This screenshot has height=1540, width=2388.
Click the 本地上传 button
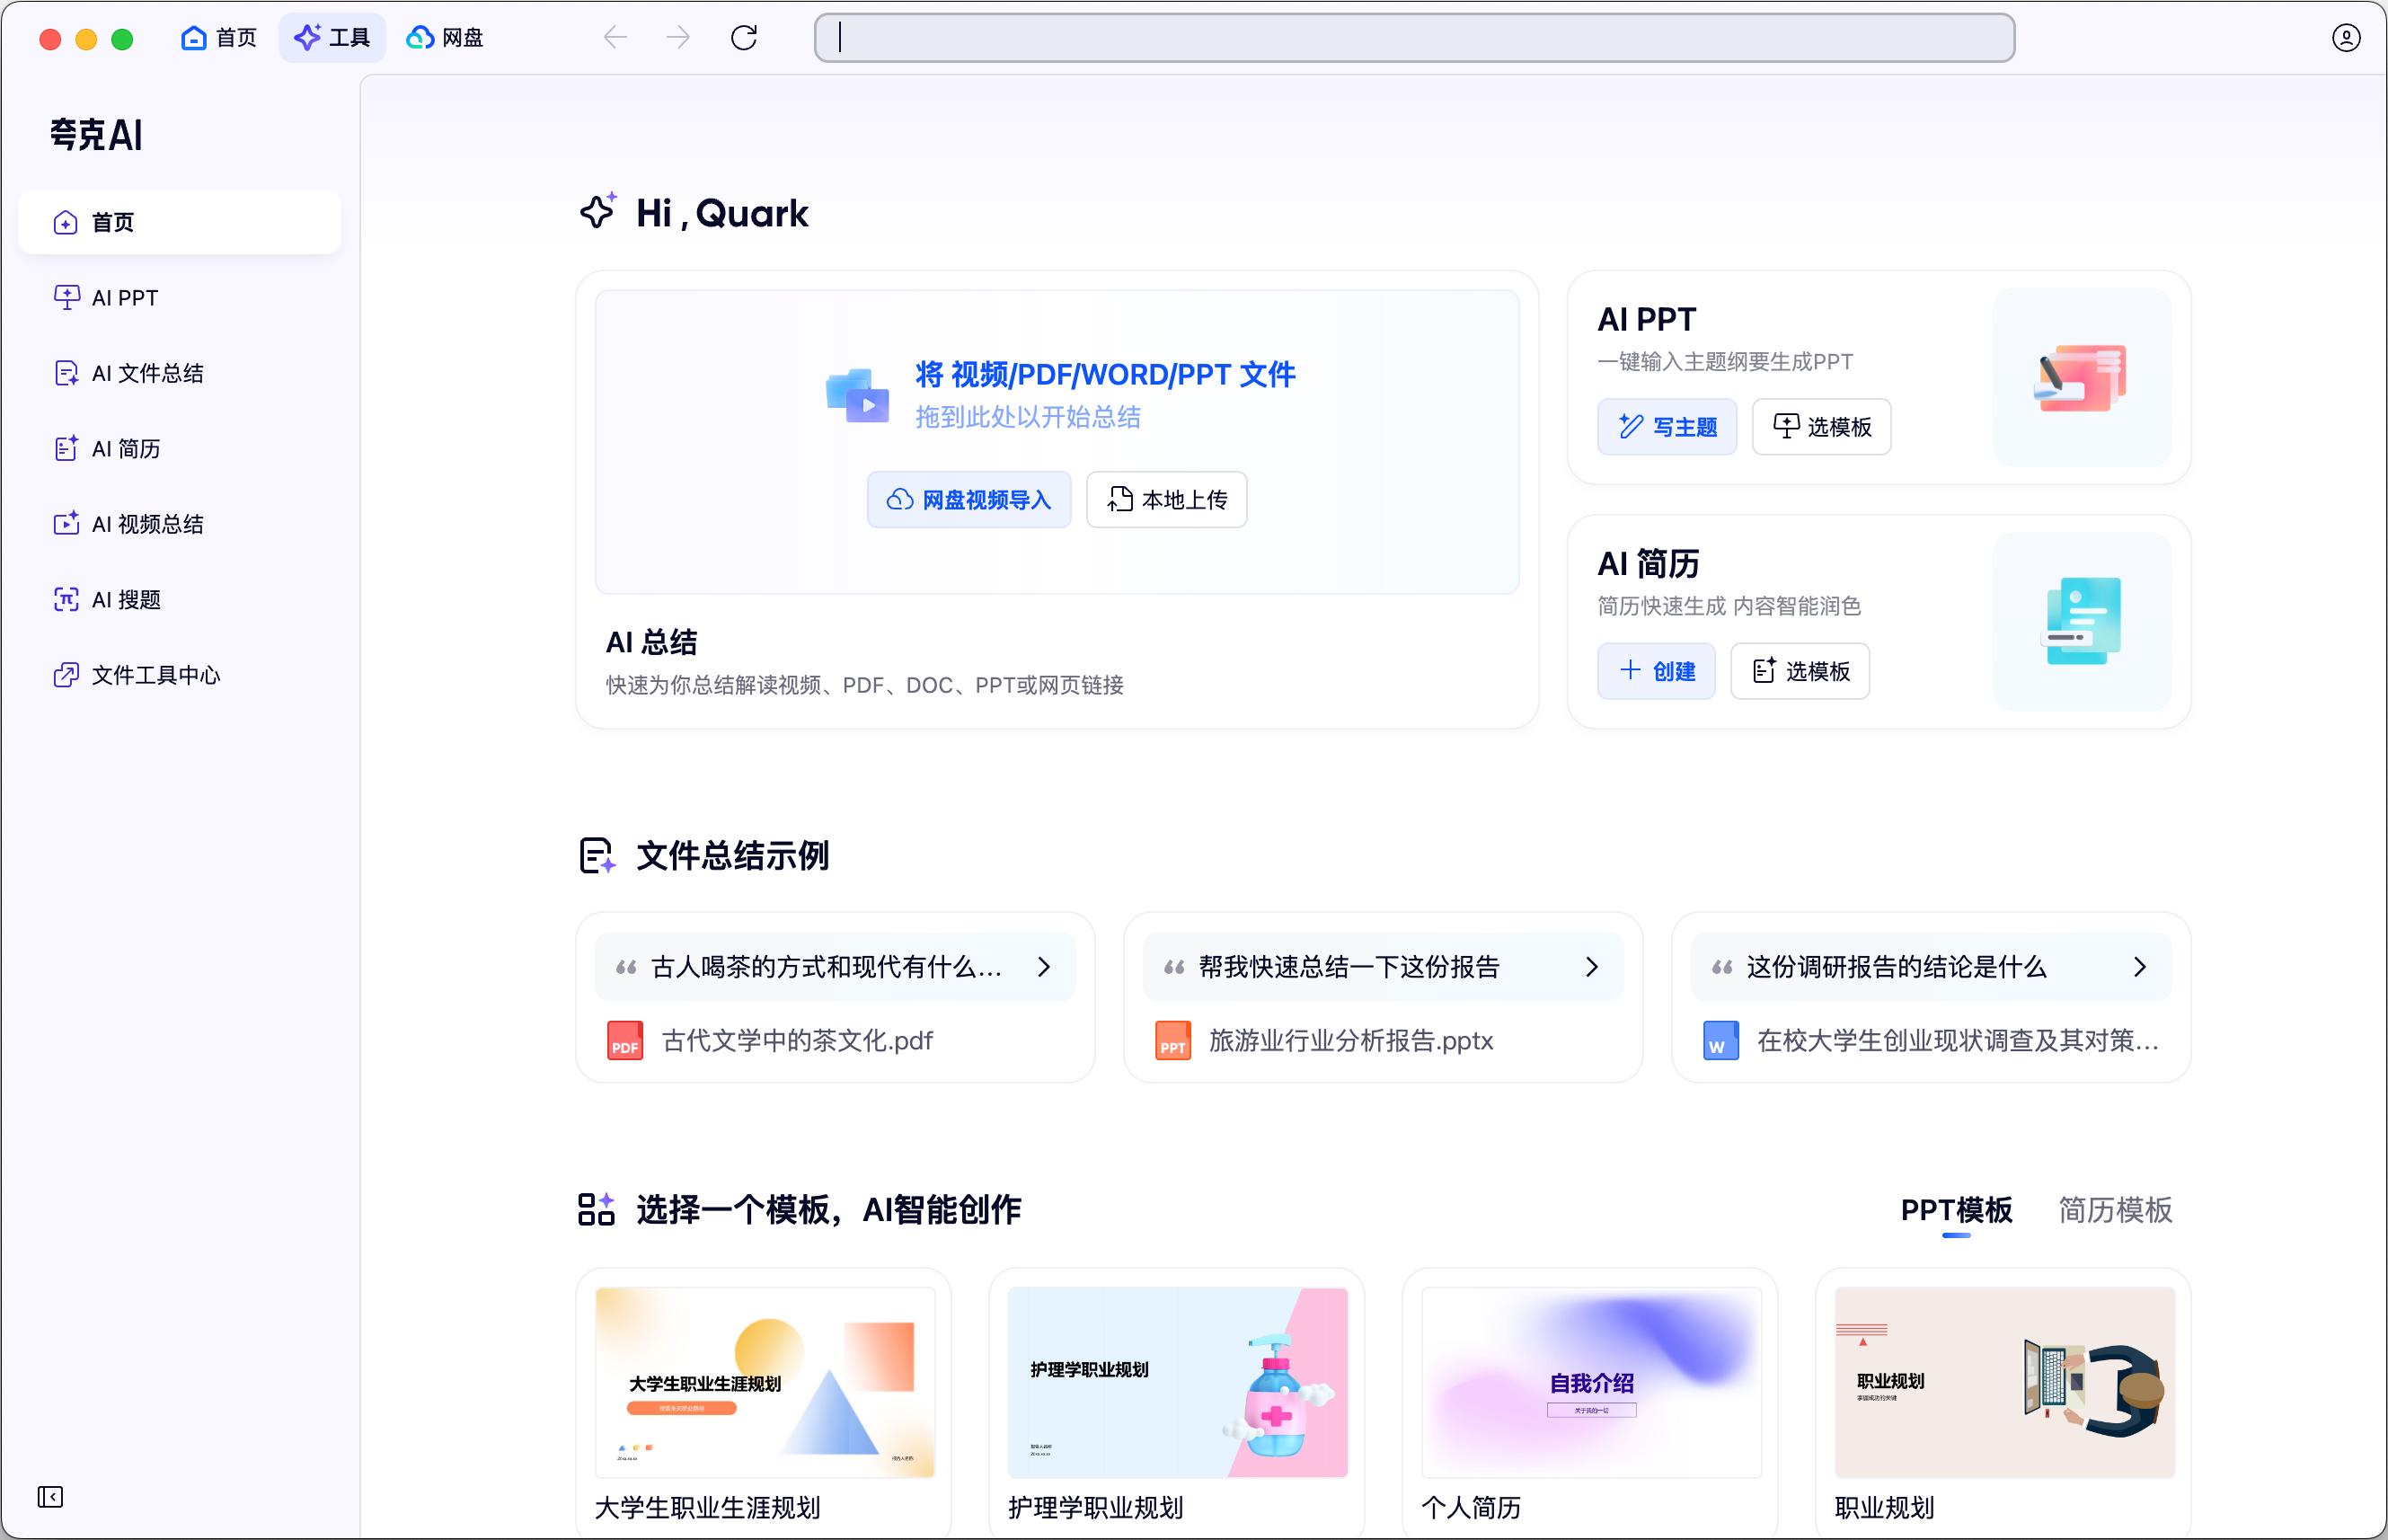[1166, 499]
